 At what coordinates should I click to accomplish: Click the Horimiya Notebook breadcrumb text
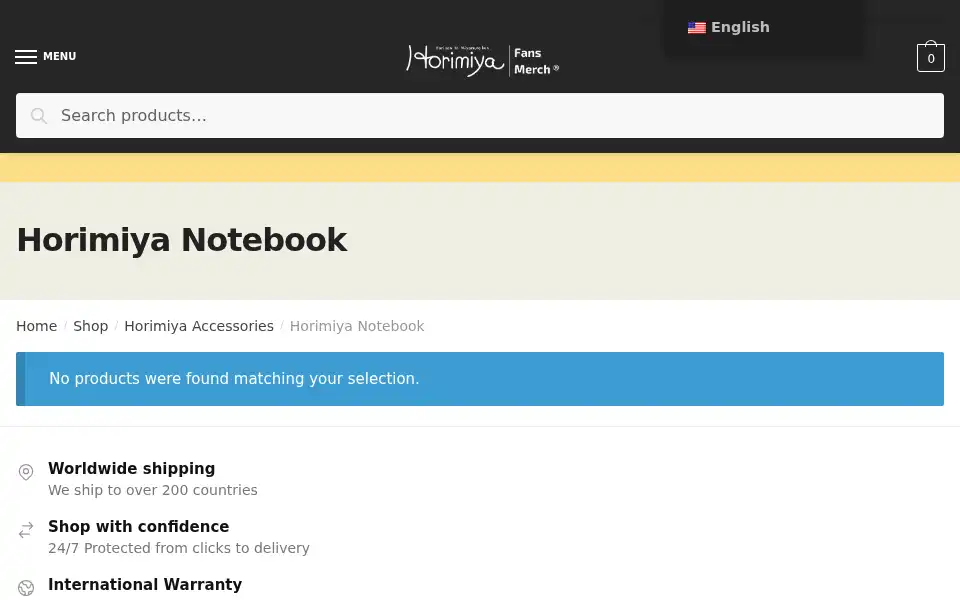[357, 326]
